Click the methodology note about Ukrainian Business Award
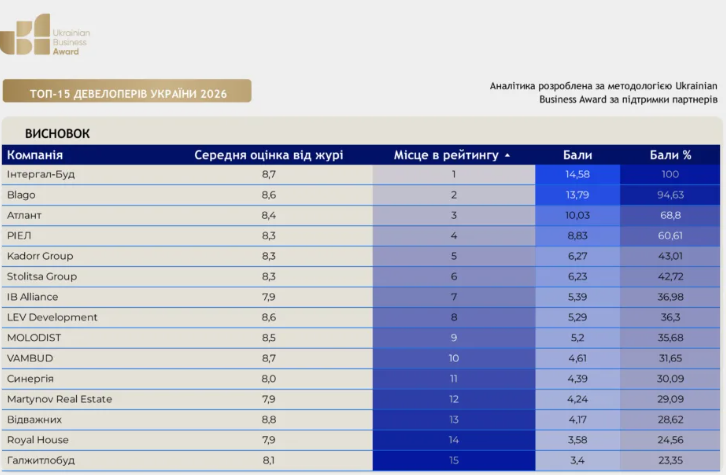This screenshot has width=726, height=475. (604, 93)
